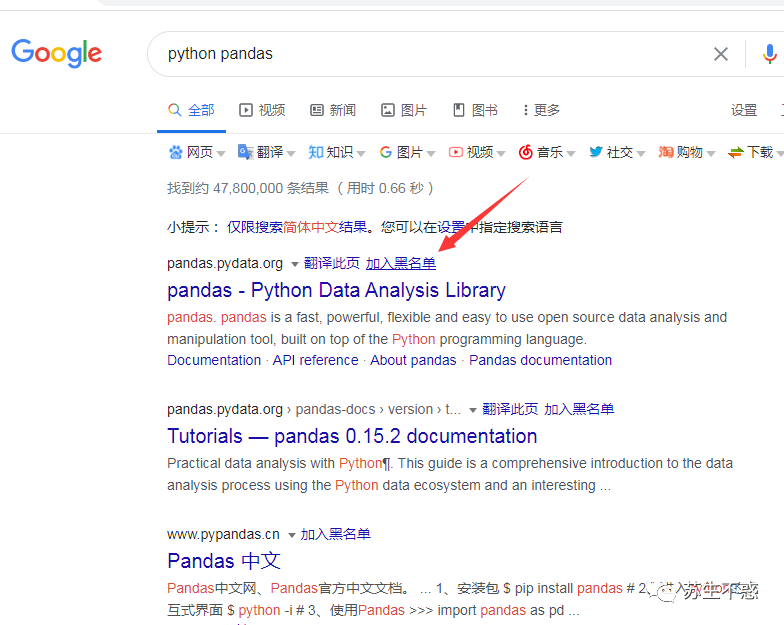The image size is (784, 625).
Task: Start voice search with microphone icon
Action: point(770,54)
